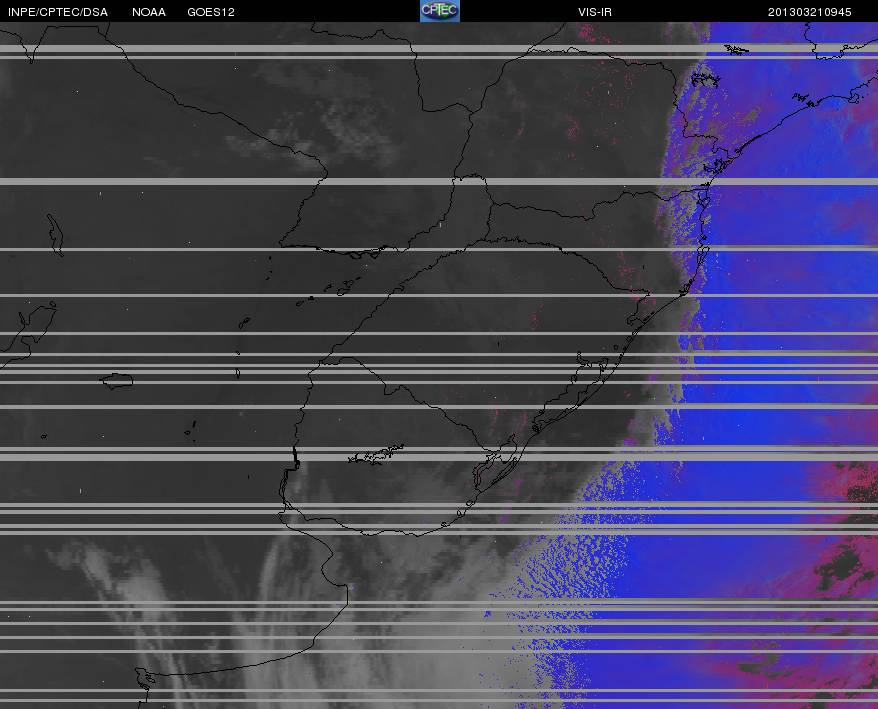Click the Rio Negro reservoir outline in Uruguay
Viewport: 878px width, 709px height.
[x=376, y=454]
